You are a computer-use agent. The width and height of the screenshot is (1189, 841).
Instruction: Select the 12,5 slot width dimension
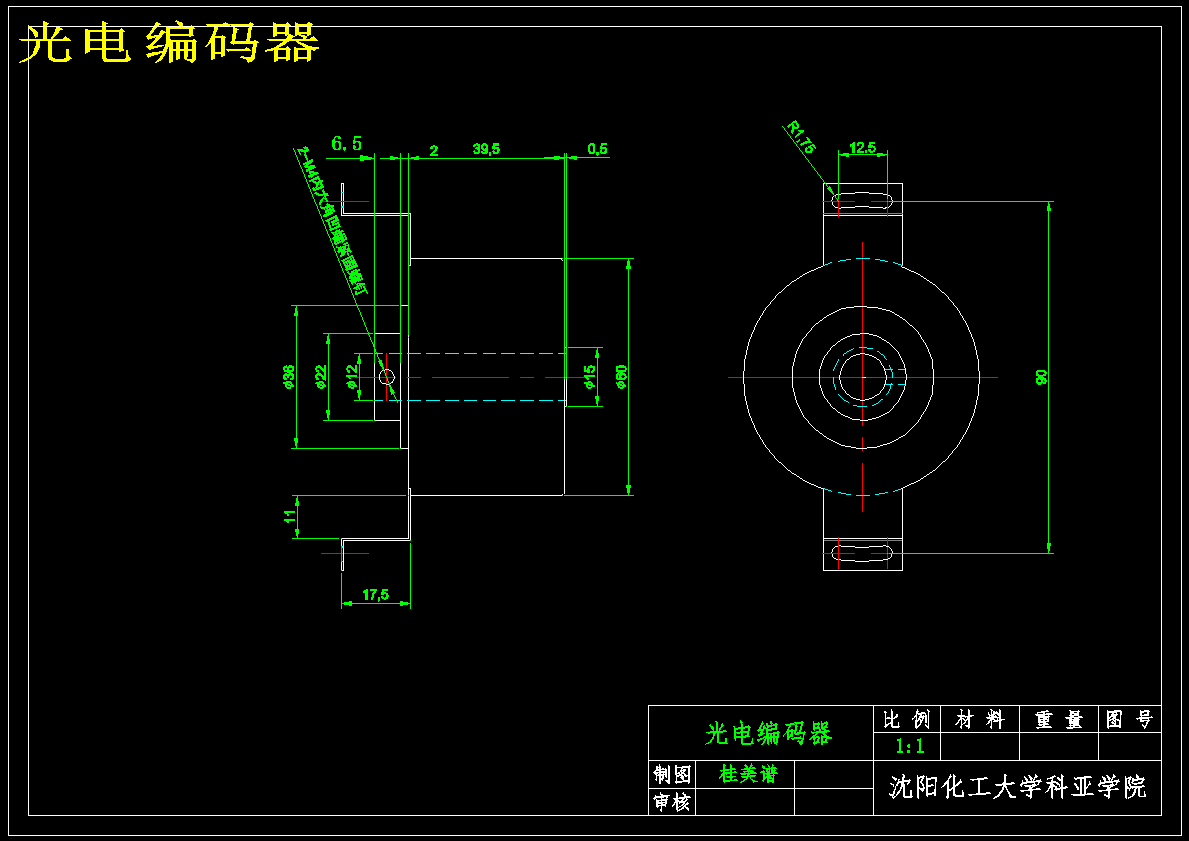[862, 148]
